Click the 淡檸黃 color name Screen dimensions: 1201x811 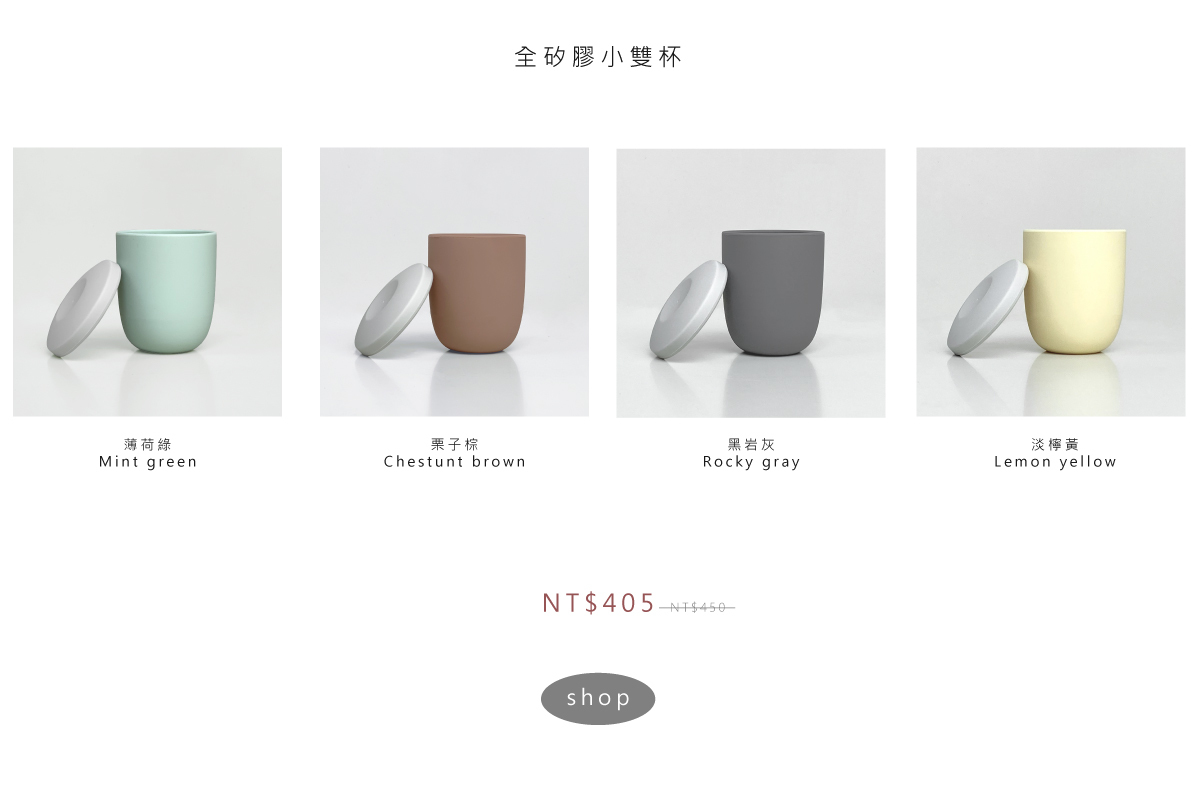pyautogui.click(x=1055, y=444)
